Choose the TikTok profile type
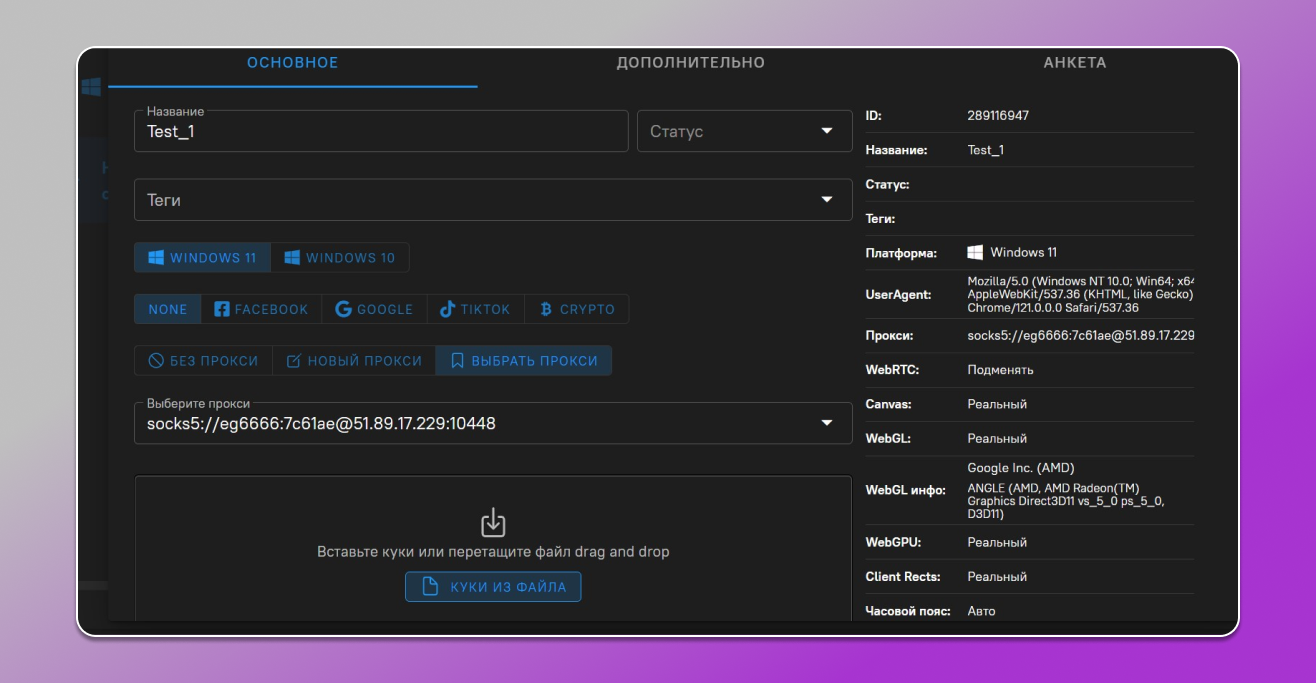This screenshot has width=1316, height=683. 475,310
